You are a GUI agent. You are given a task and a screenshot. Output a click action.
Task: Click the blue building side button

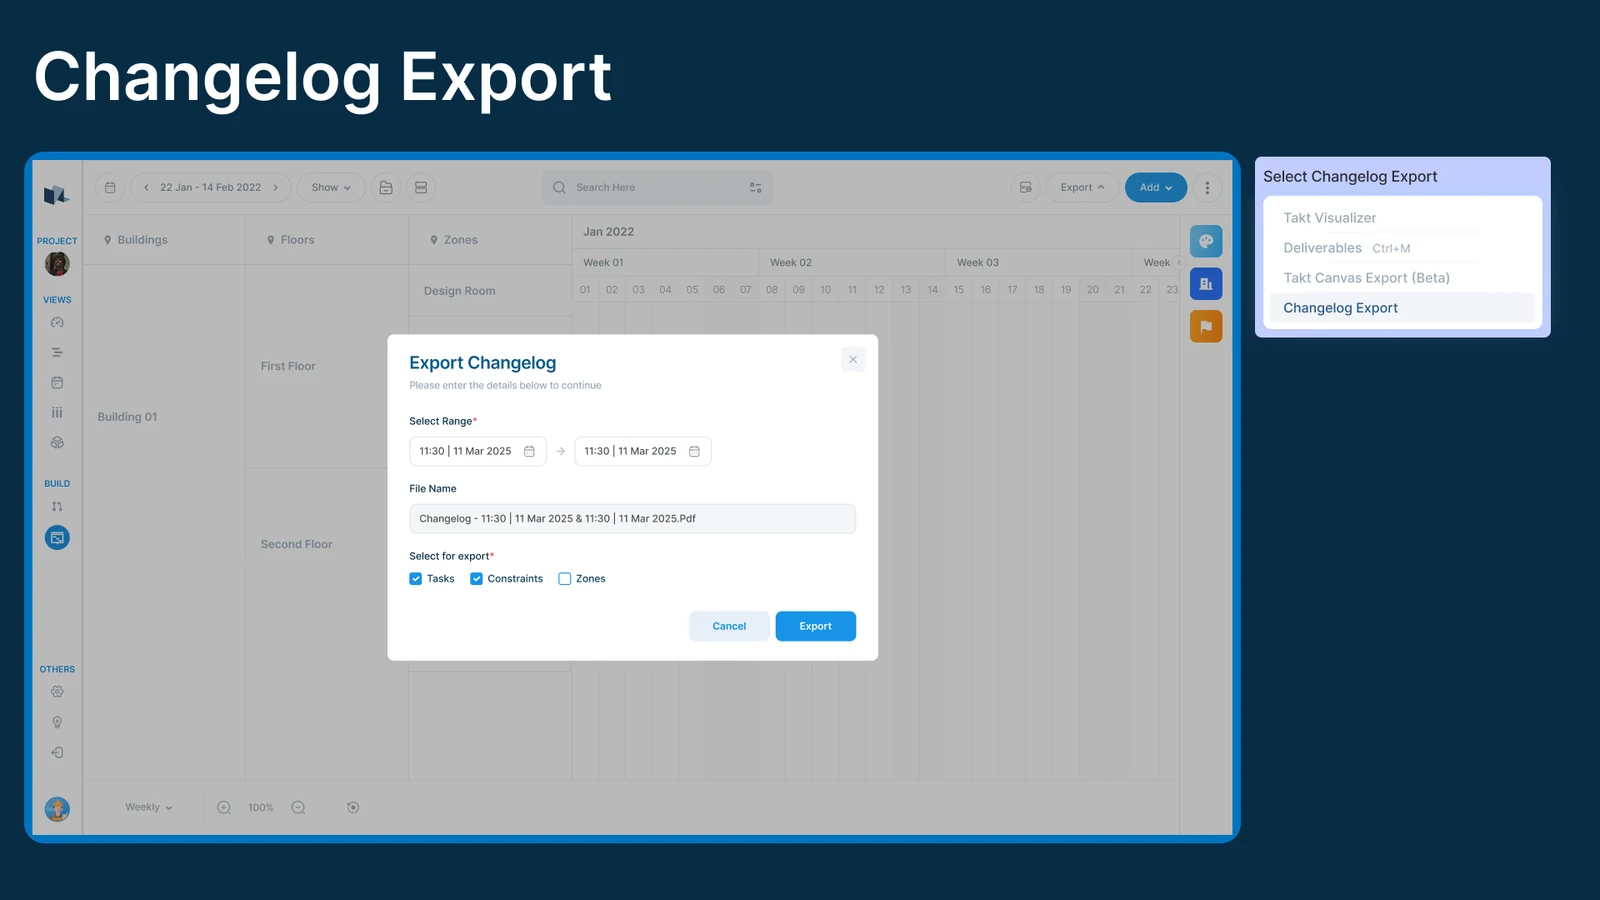click(x=1206, y=284)
